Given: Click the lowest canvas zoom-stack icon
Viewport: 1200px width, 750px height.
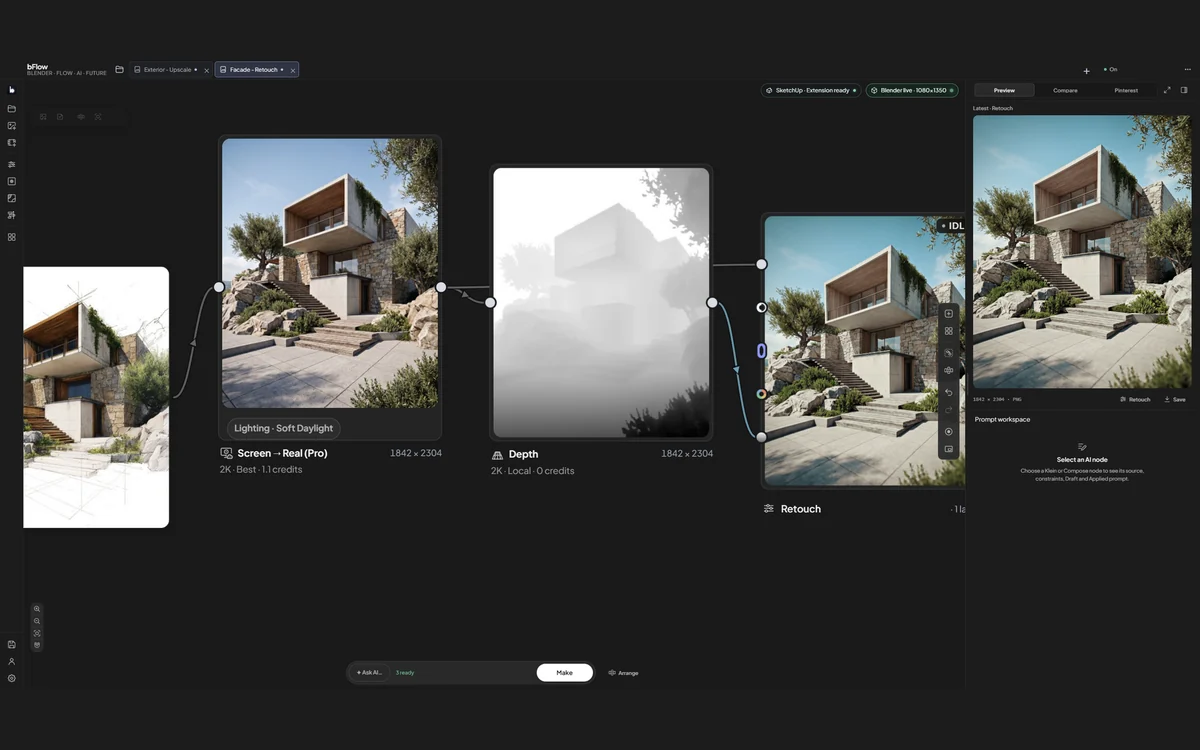Looking at the screenshot, I should pos(37,645).
